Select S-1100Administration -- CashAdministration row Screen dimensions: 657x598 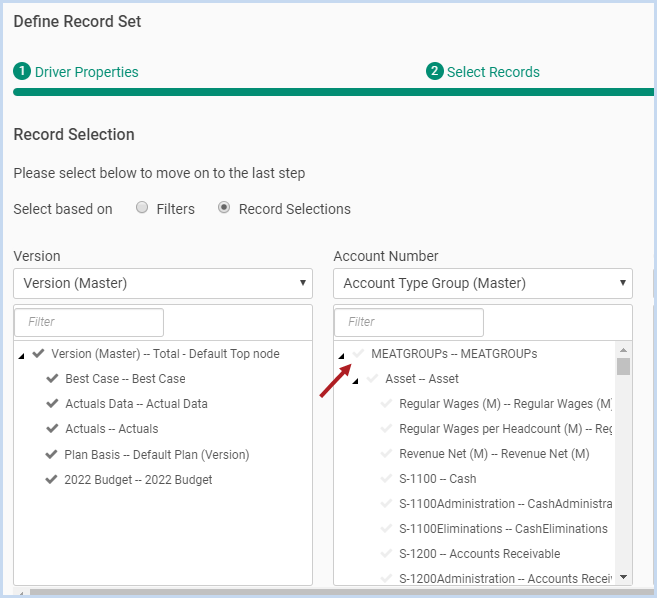point(505,504)
